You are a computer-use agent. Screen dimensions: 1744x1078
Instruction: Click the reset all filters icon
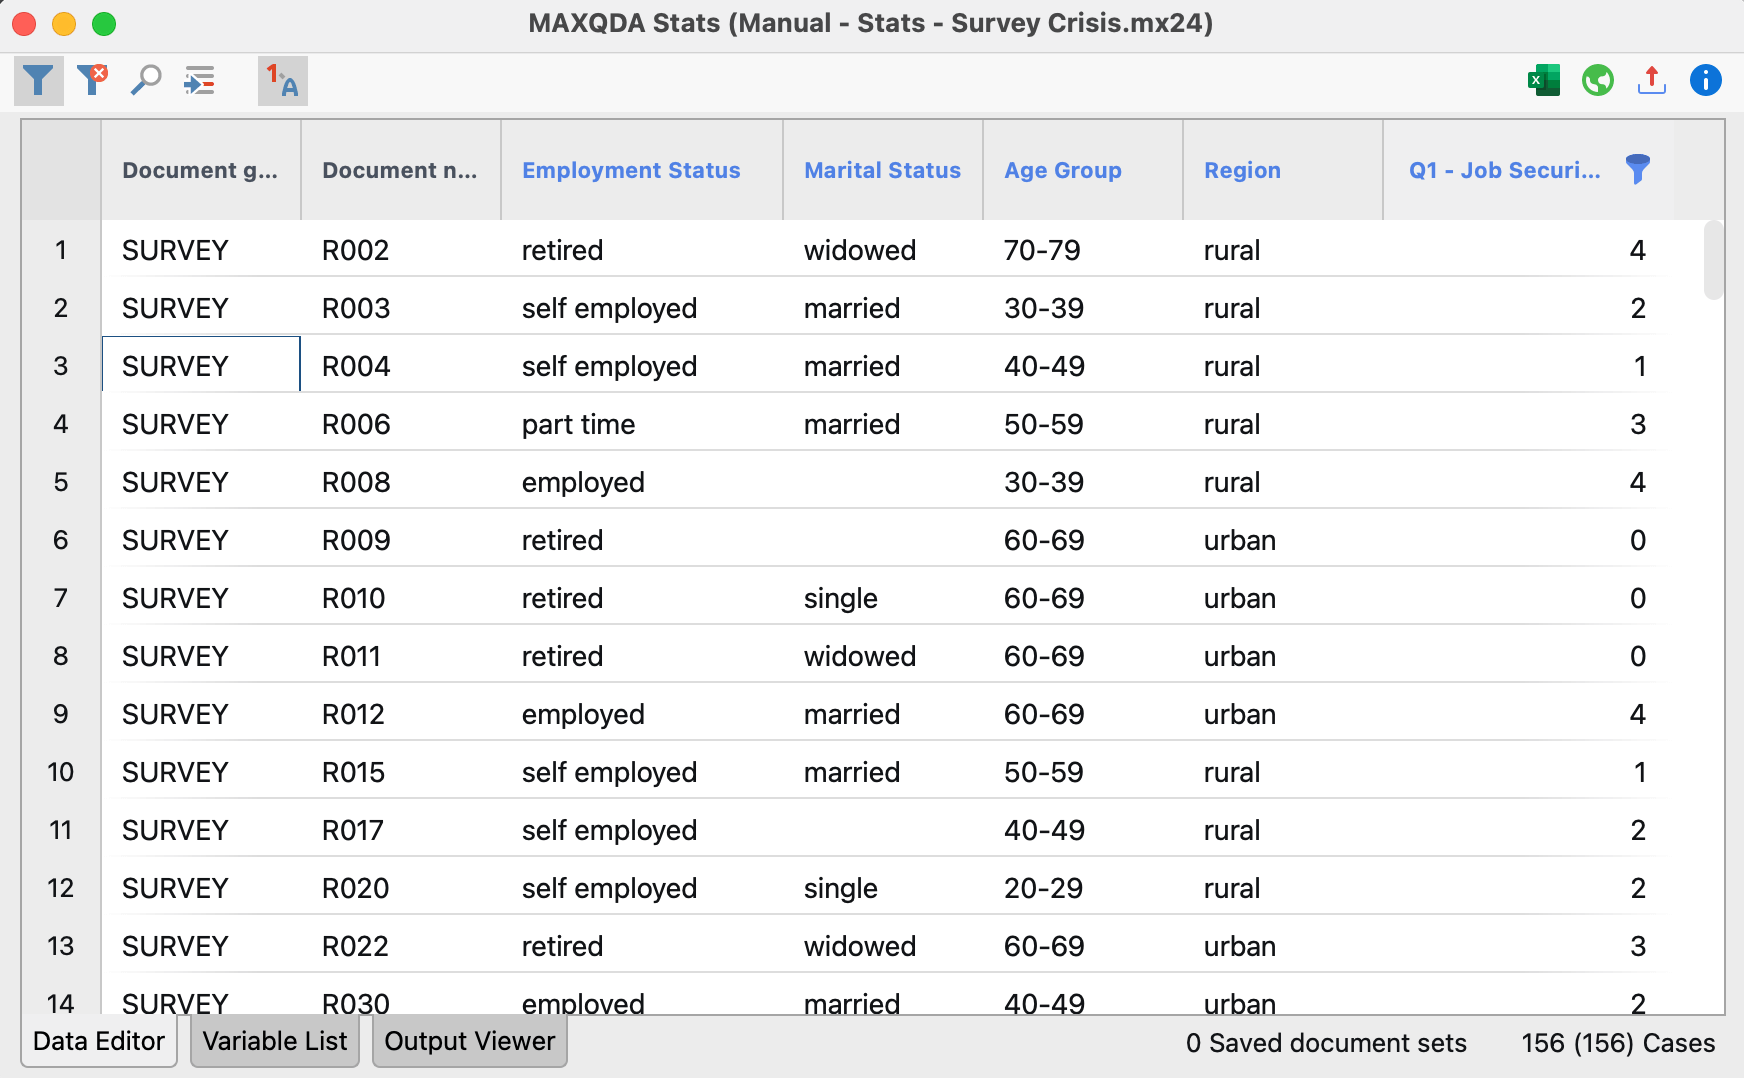tap(92, 80)
